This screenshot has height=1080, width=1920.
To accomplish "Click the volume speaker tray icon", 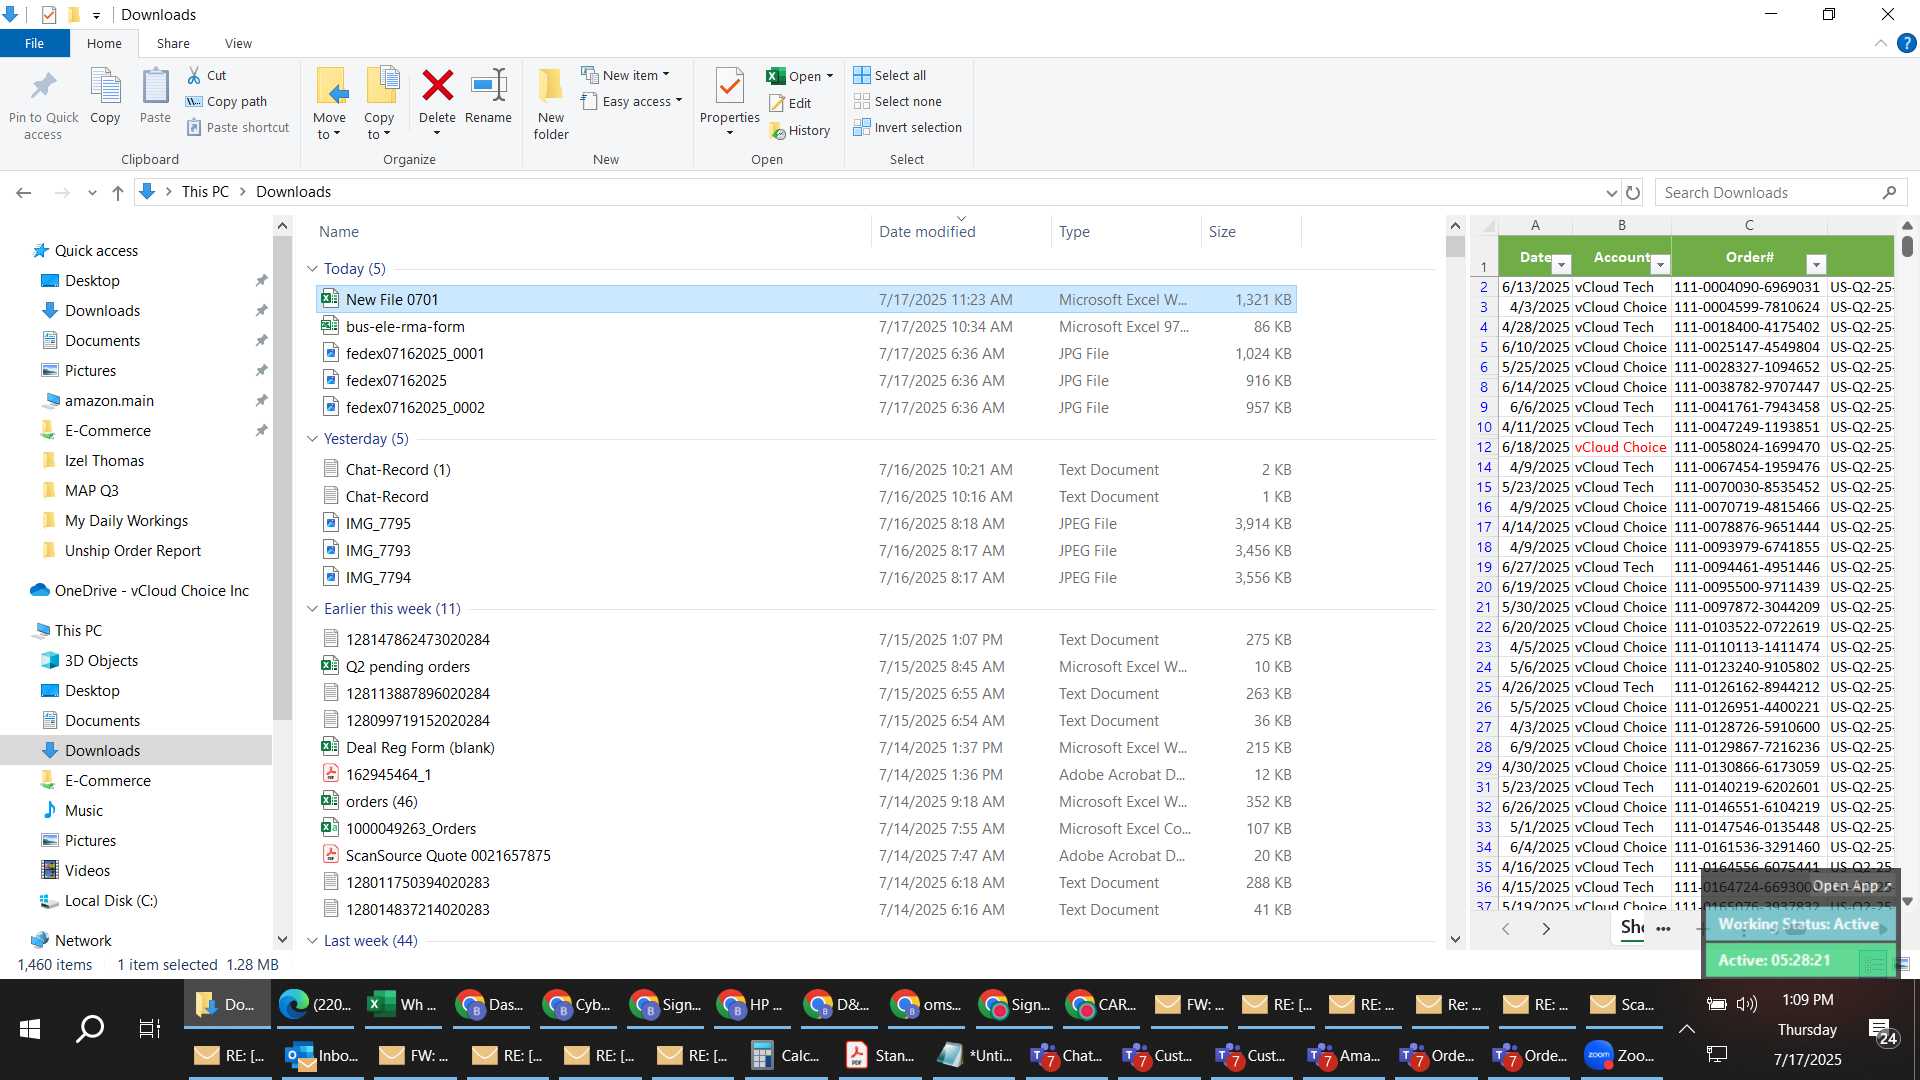I will pyautogui.click(x=1747, y=1004).
